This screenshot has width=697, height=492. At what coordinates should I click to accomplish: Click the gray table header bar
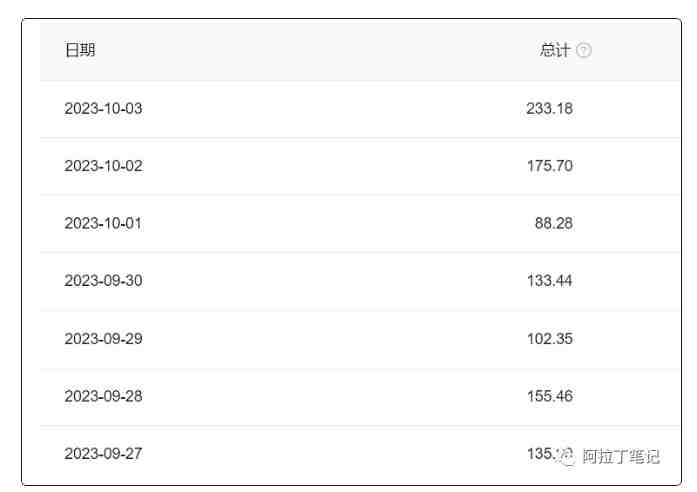[320, 50]
